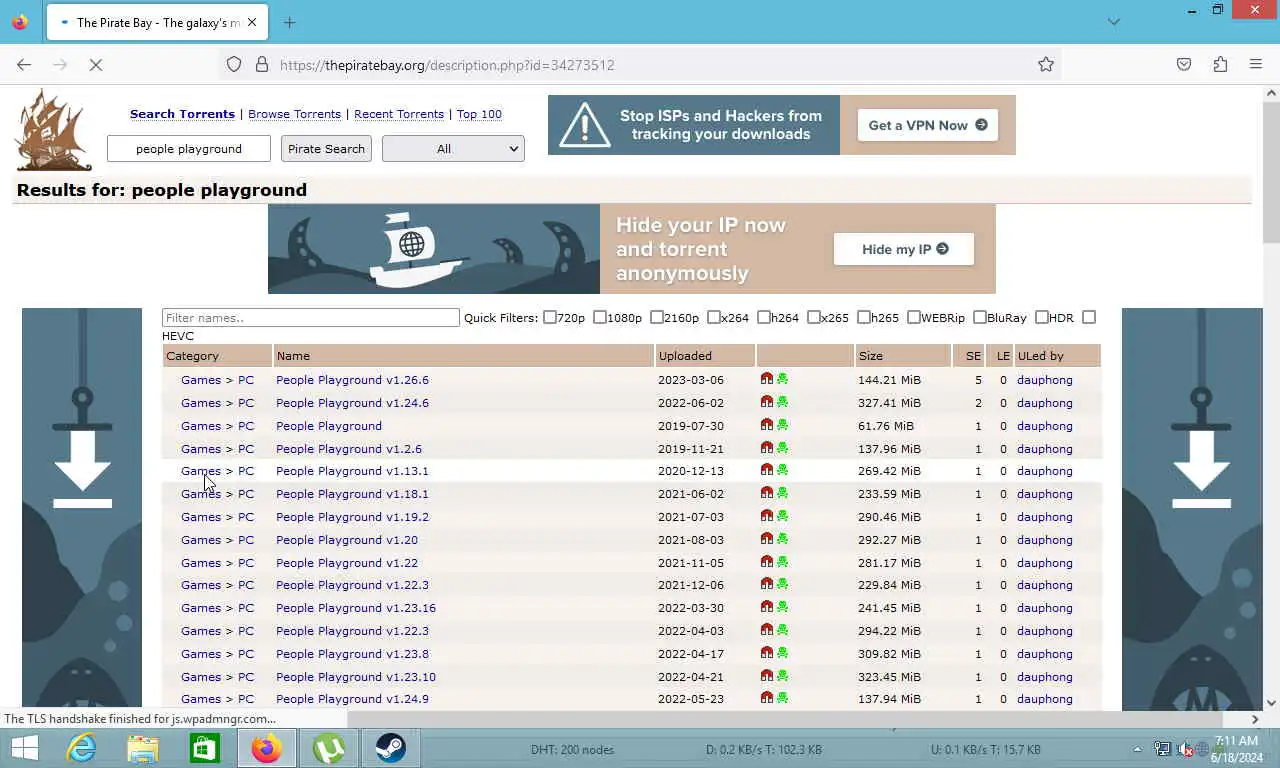
Task: Open Search Torrents link
Action: 182,114
